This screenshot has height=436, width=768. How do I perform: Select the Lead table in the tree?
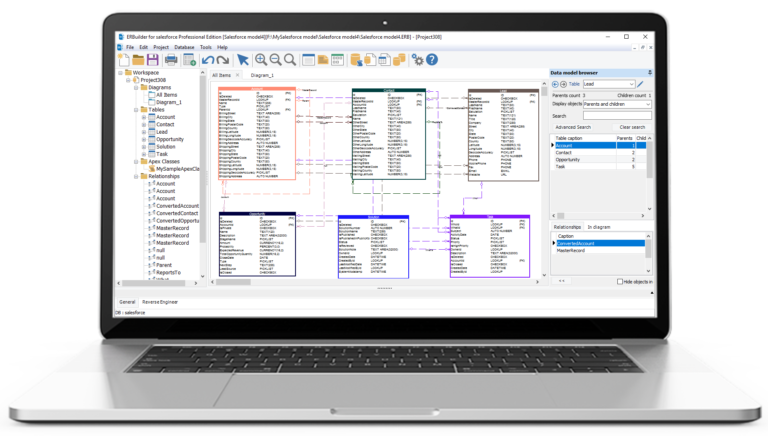(162, 132)
